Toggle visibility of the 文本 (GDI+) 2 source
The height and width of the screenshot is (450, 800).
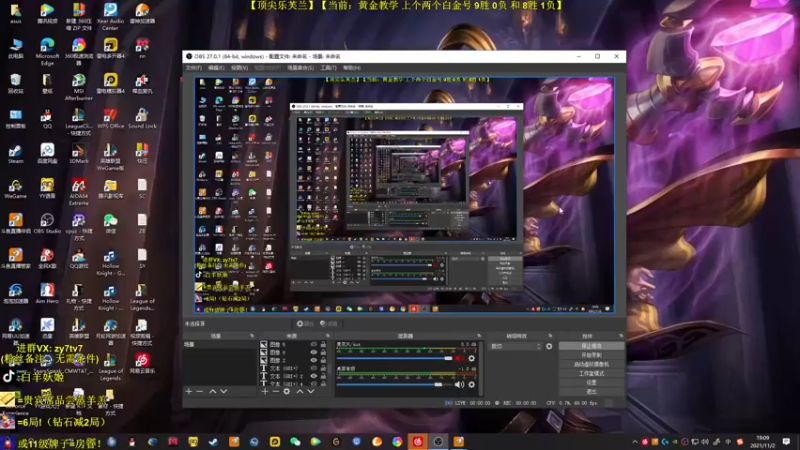click(x=313, y=376)
